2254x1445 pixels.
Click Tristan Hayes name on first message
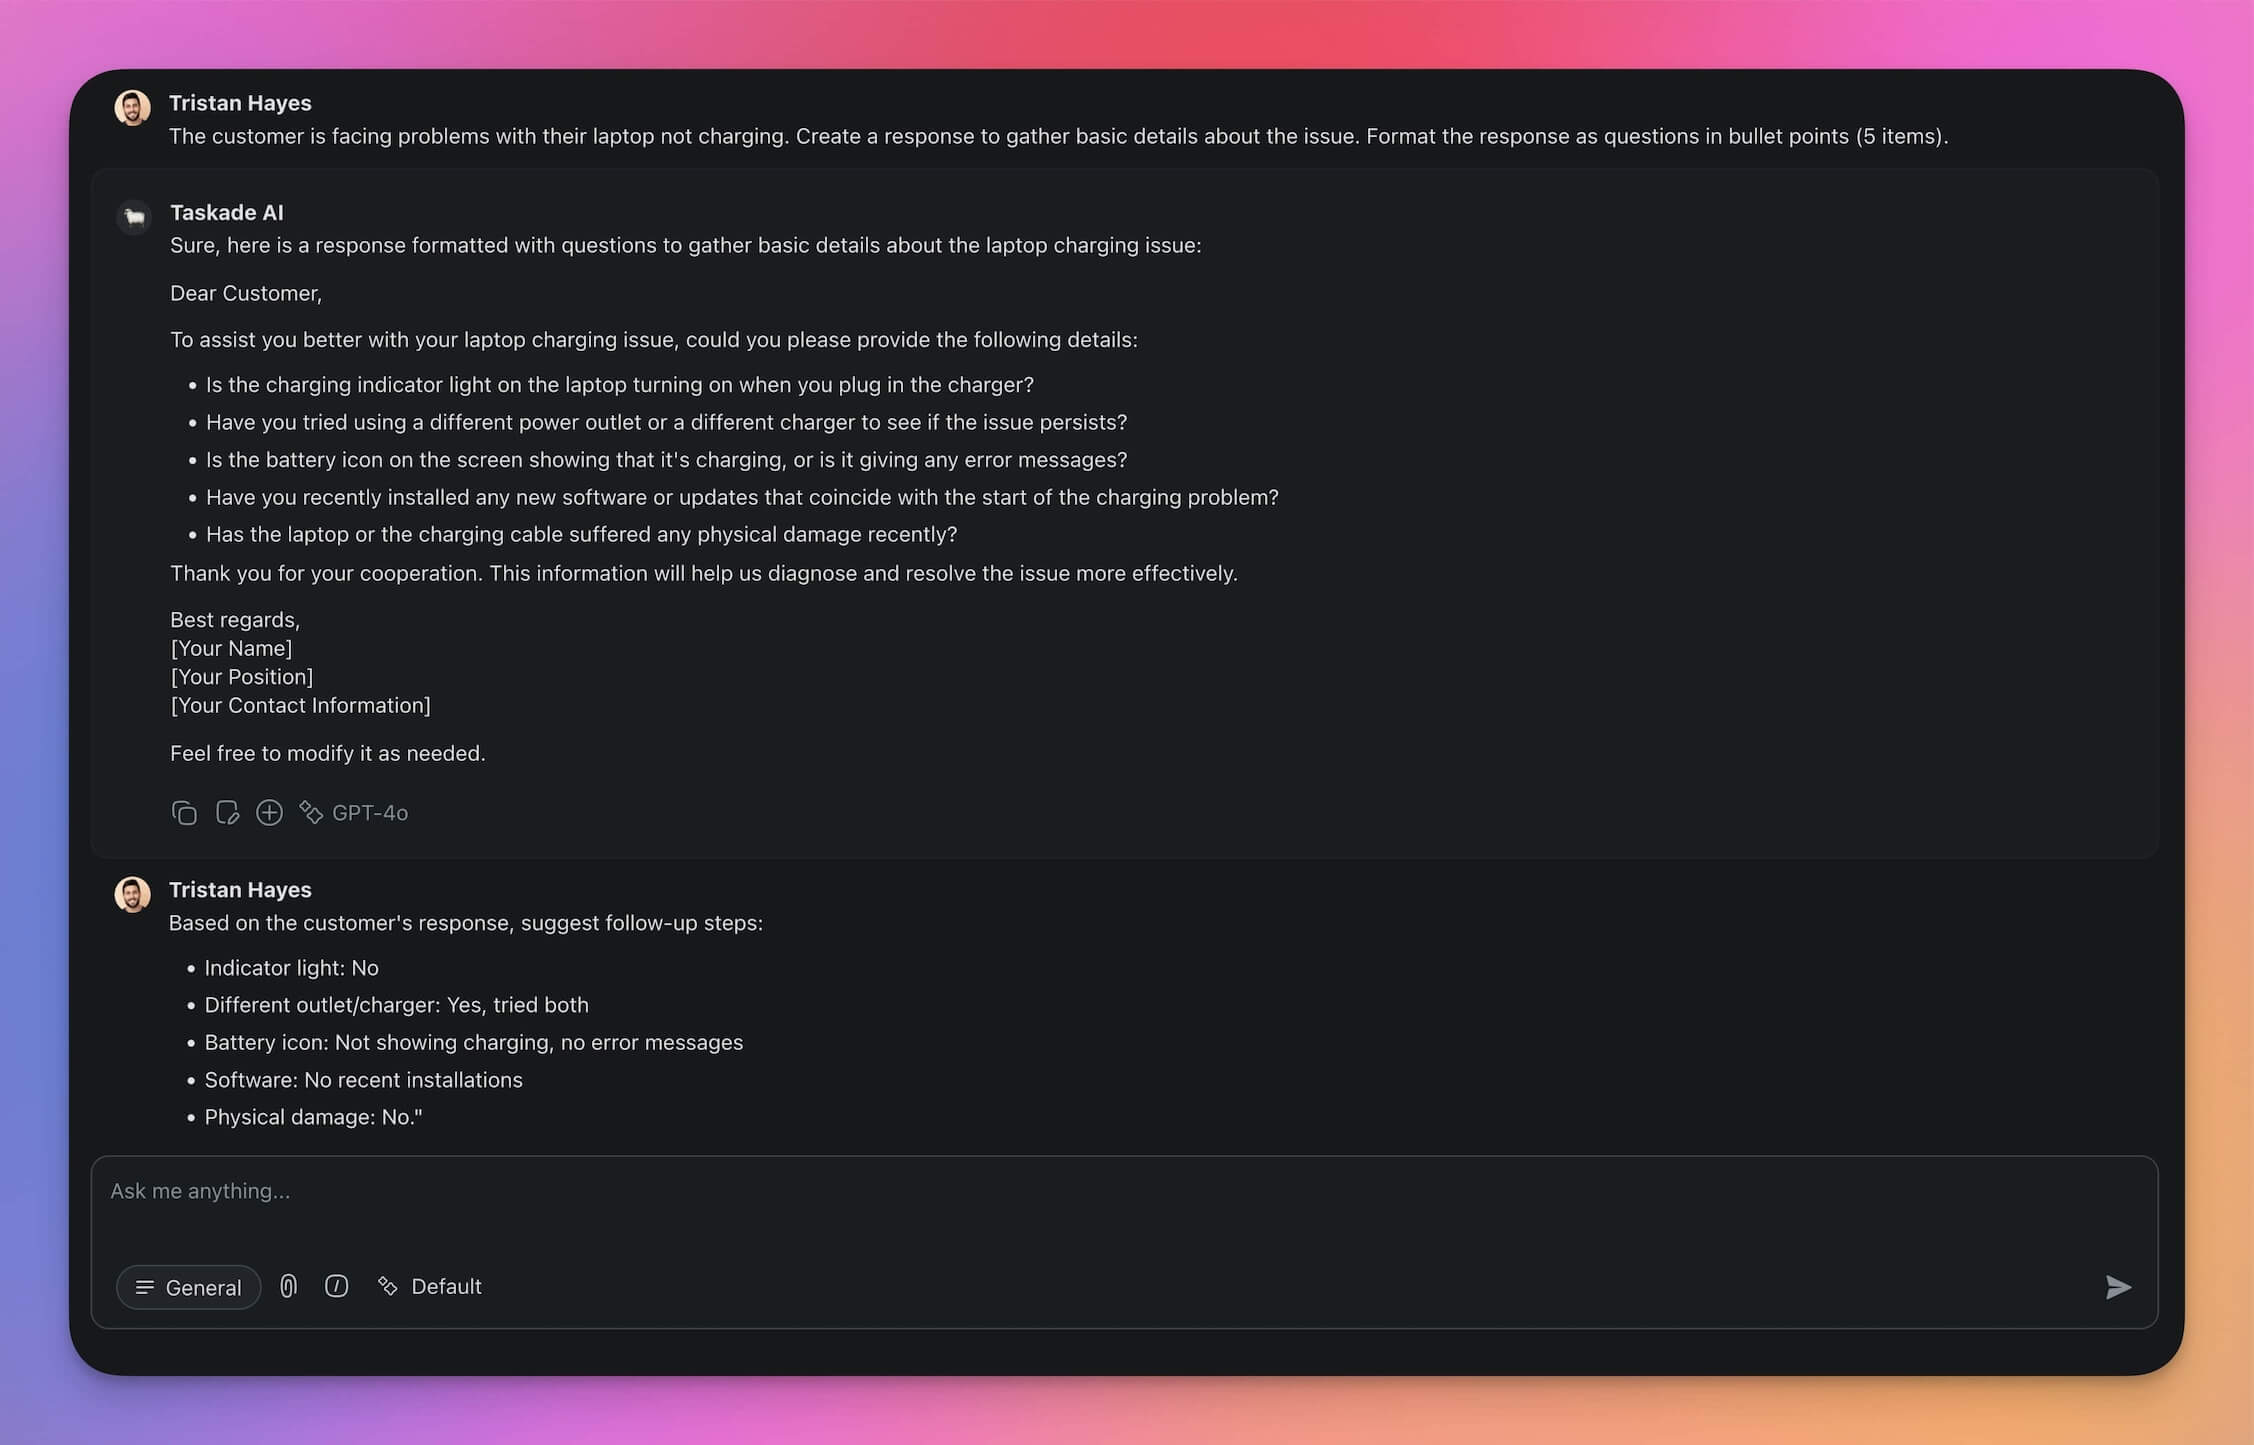240,103
